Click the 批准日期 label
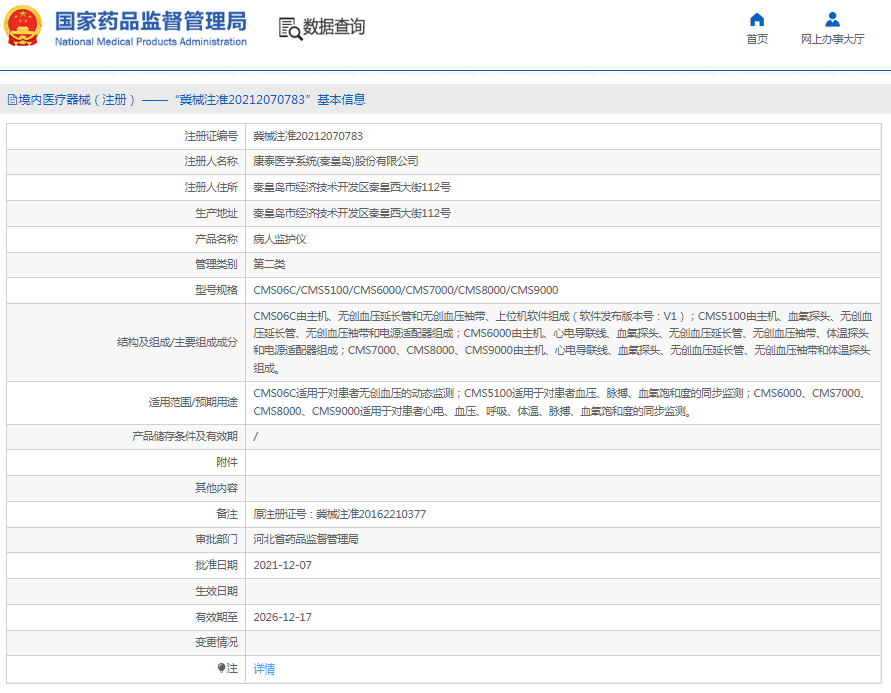The width and height of the screenshot is (891, 693). pyautogui.click(x=216, y=565)
